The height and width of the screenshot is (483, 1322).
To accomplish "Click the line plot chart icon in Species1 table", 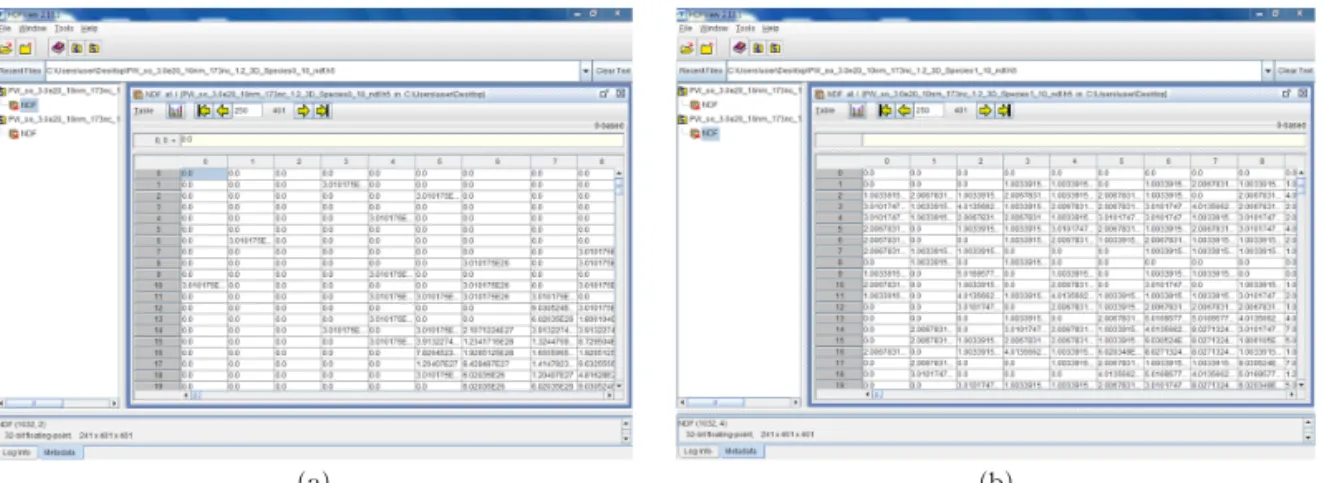I will click(x=859, y=111).
